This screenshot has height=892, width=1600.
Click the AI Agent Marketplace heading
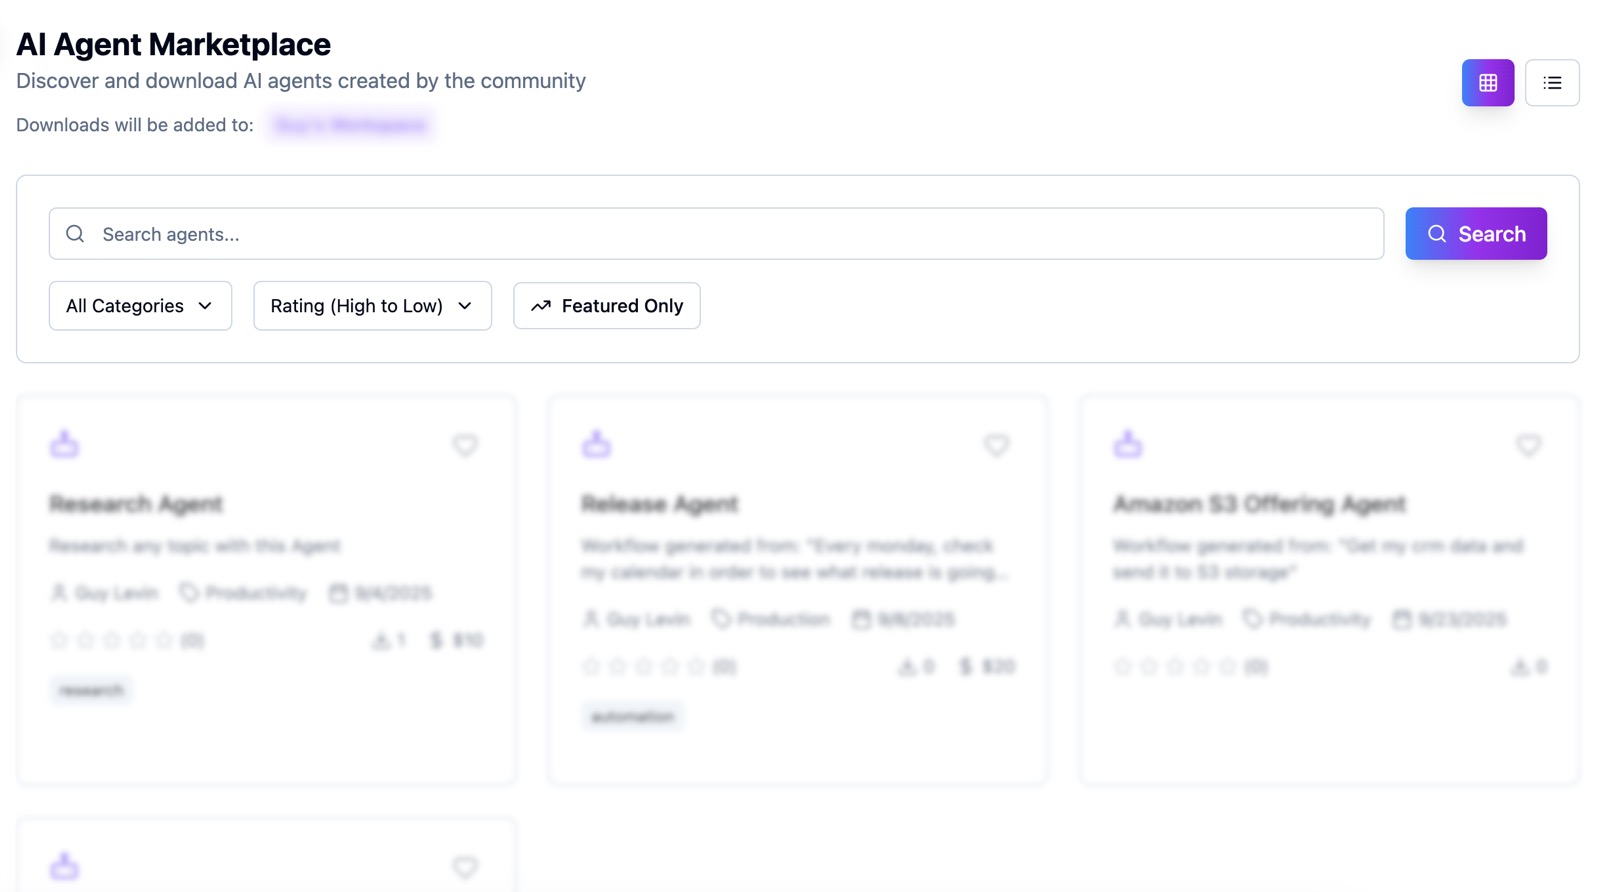(173, 44)
